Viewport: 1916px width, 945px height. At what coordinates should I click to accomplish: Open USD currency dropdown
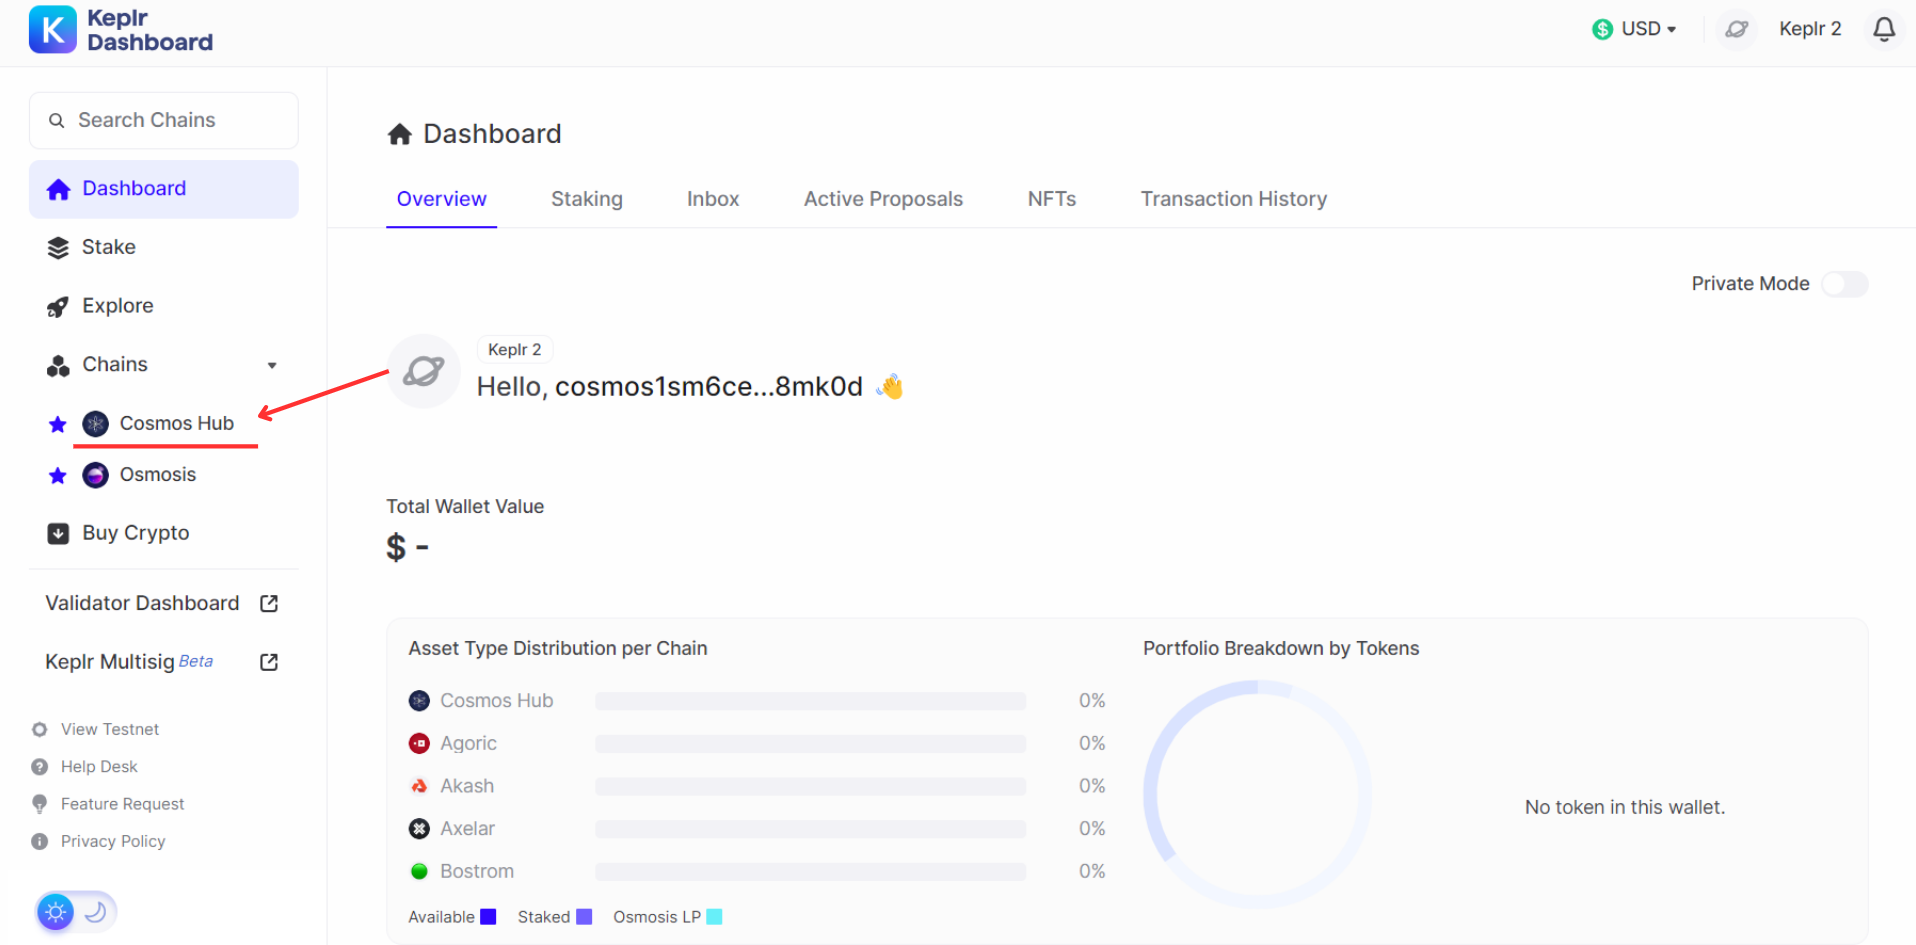1634,29
